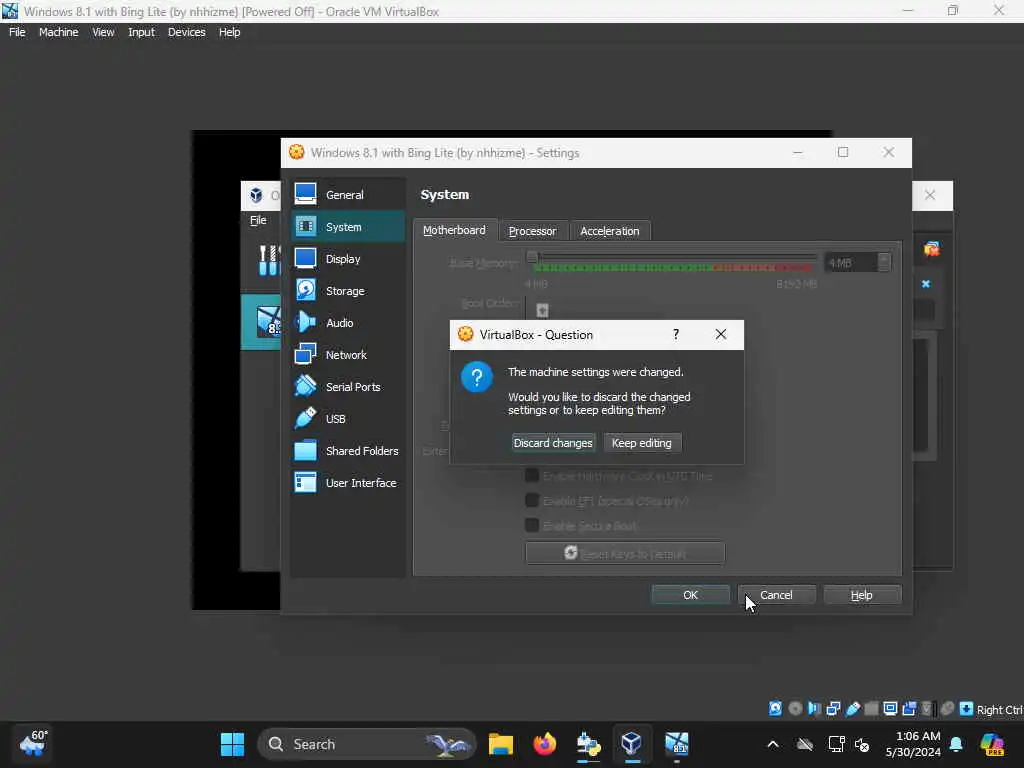Viewport: 1024px width, 768px height.
Task: Open File Explorer from the taskbar
Action: tap(501, 744)
